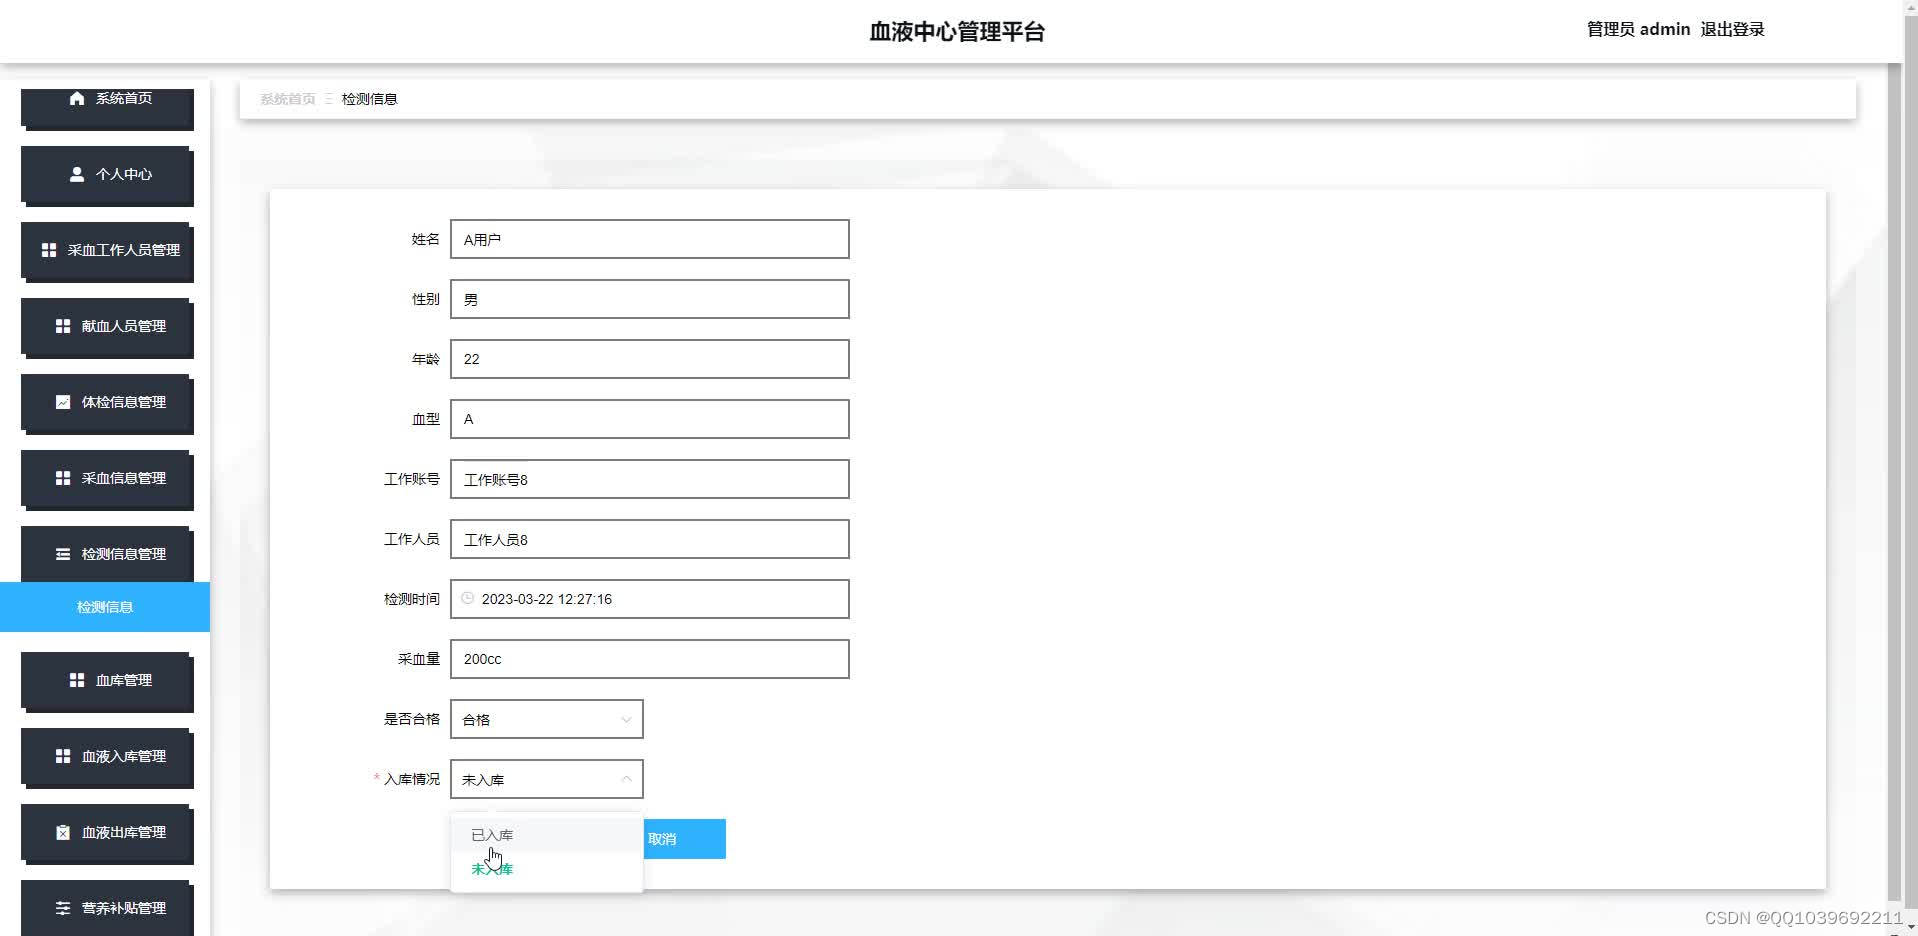Image resolution: width=1918 pixels, height=936 pixels.
Task: Open the 营养补贴管理 sidebar menu
Action: pyautogui.click(x=107, y=908)
